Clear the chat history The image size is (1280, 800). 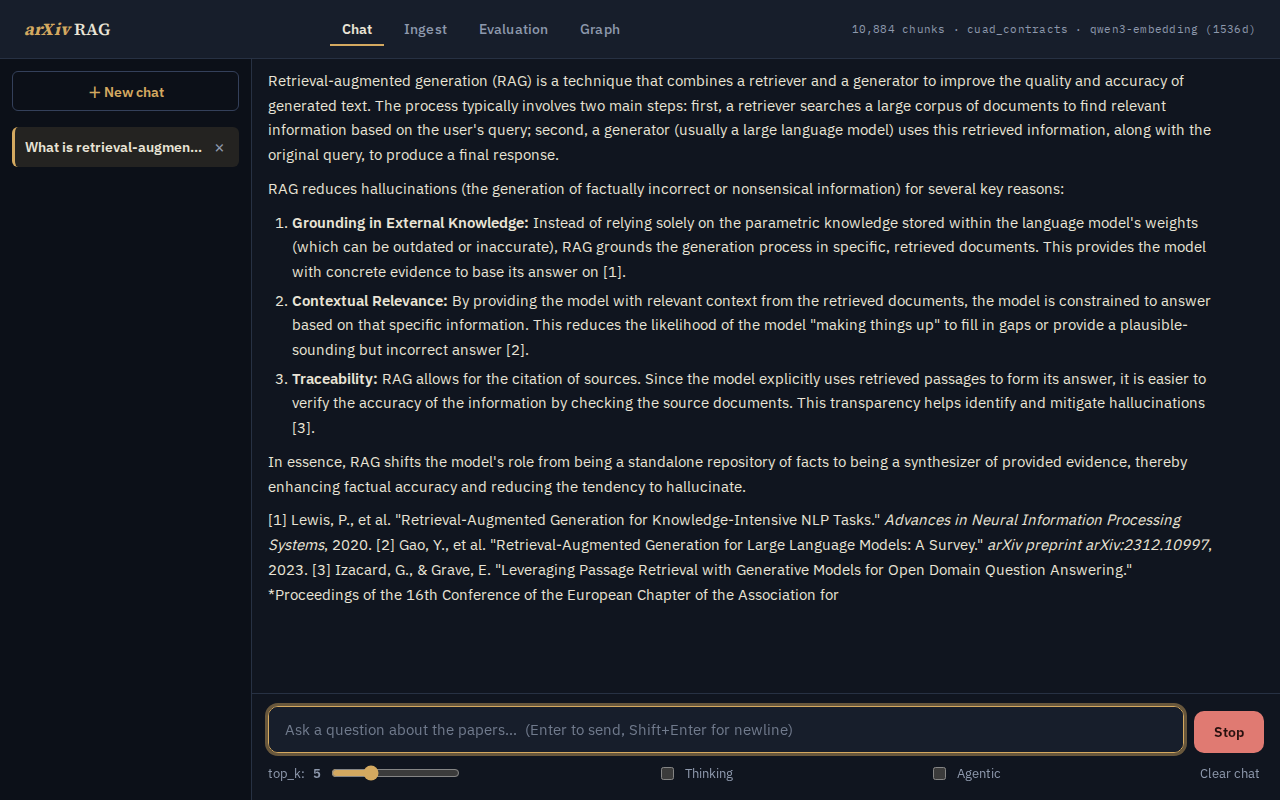click(1230, 773)
